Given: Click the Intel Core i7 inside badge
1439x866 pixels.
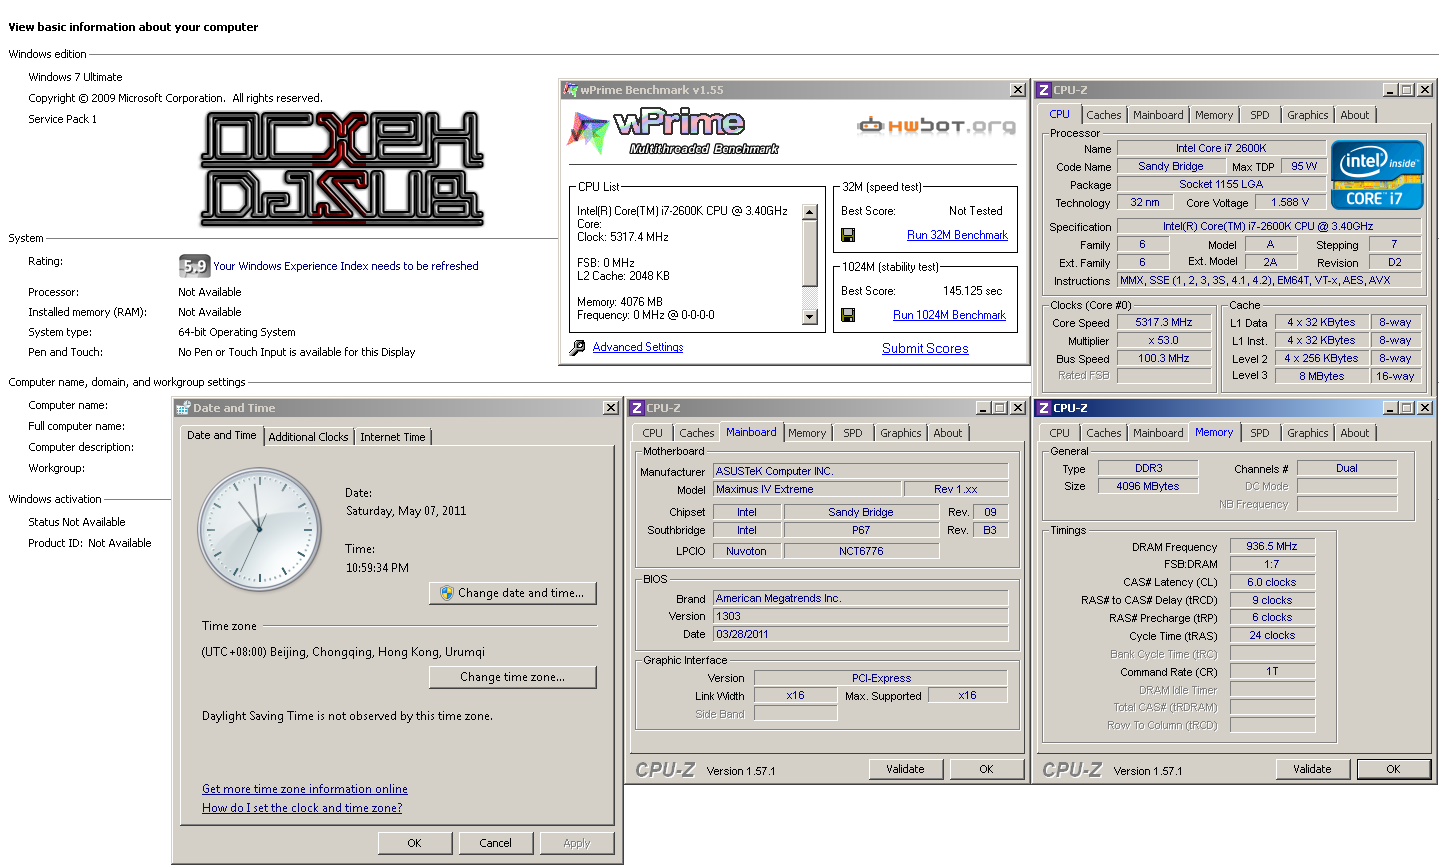Looking at the screenshot, I should pyautogui.click(x=1377, y=174).
